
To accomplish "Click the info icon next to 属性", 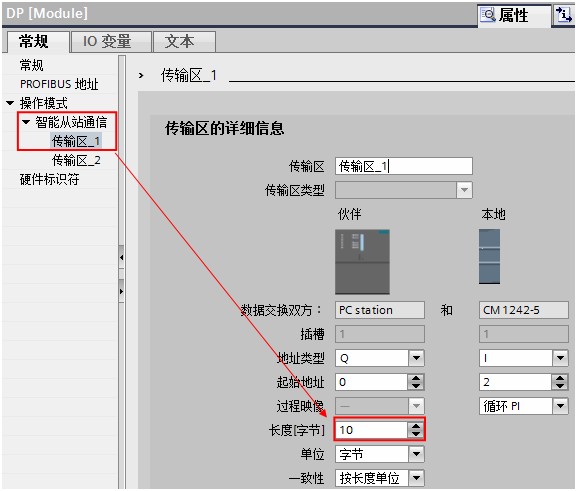I will [564, 15].
